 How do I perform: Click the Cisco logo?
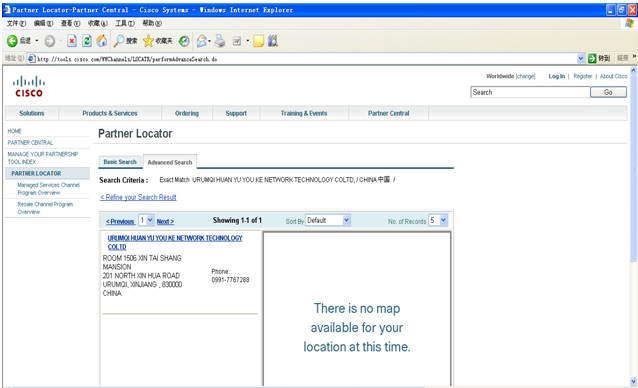coord(28,86)
